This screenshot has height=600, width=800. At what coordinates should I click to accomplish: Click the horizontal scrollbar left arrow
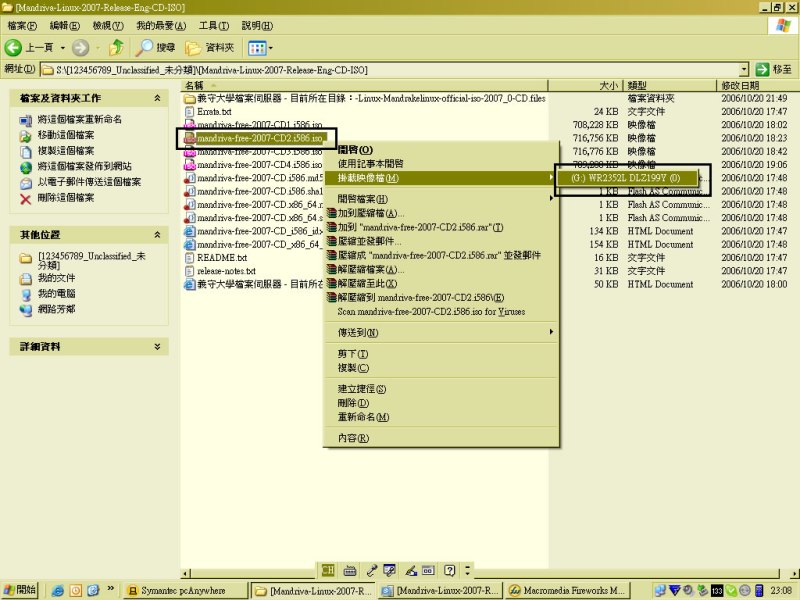coord(186,573)
